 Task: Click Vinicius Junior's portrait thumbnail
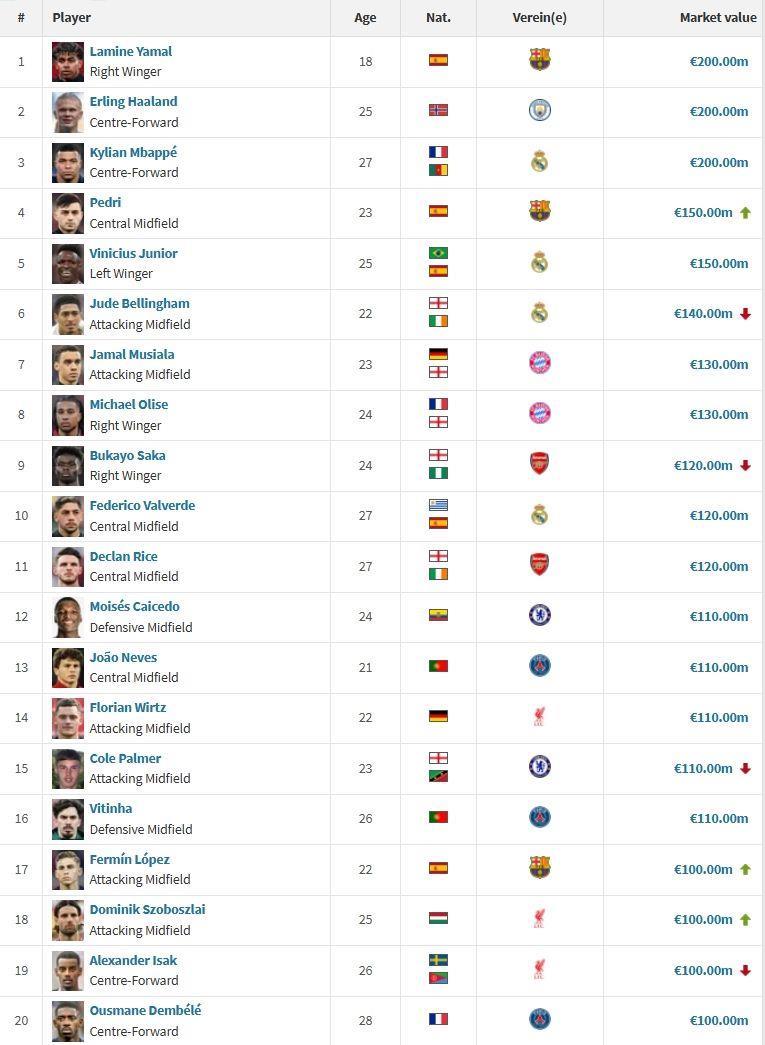pos(68,263)
